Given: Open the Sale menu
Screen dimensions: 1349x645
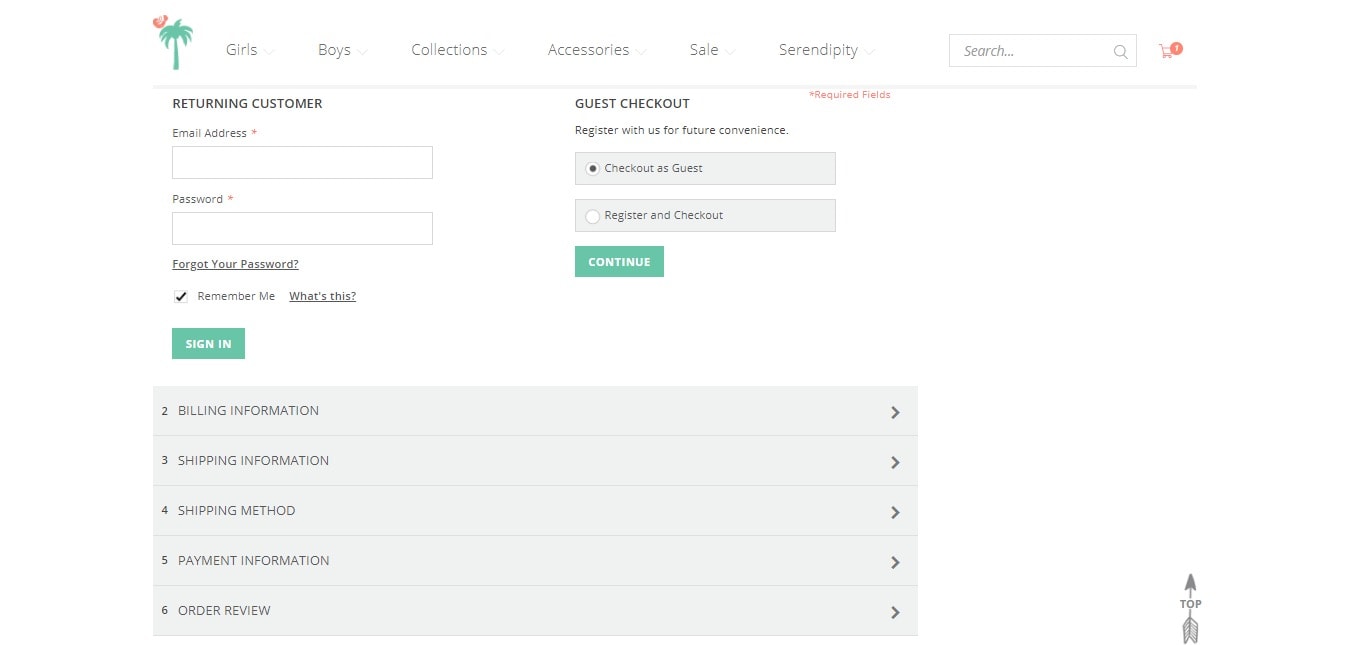Looking at the screenshot, I should click(x=704, y=50).
